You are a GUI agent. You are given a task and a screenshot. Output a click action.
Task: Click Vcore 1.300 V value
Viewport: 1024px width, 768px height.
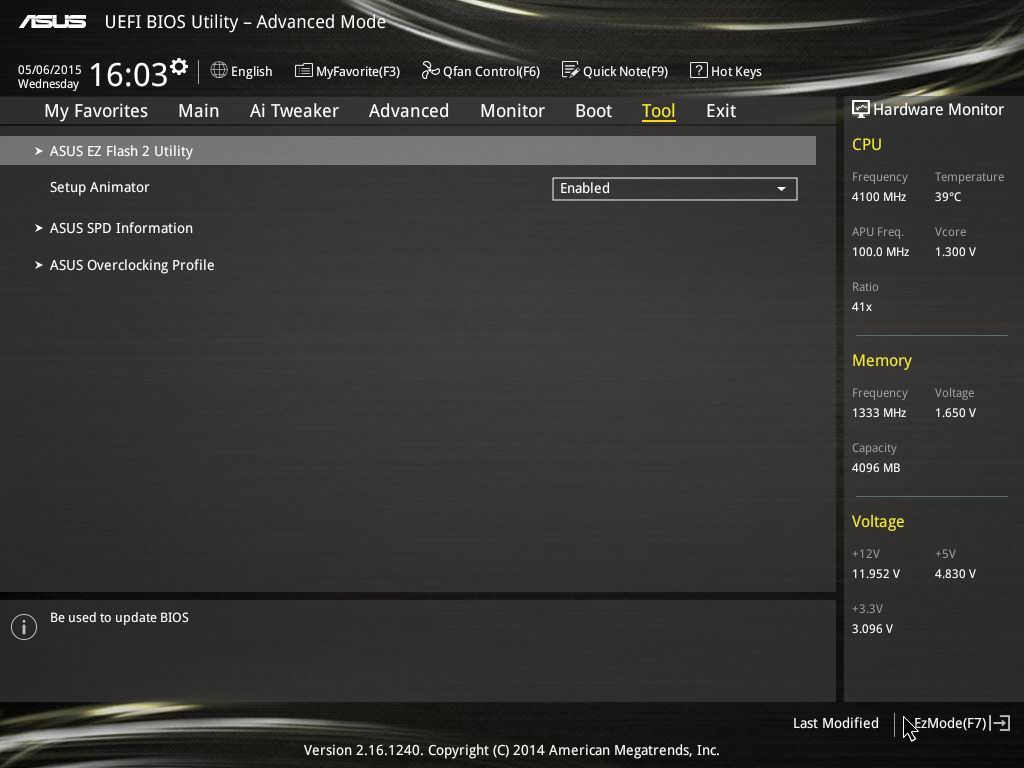click(x=955, y=251)
